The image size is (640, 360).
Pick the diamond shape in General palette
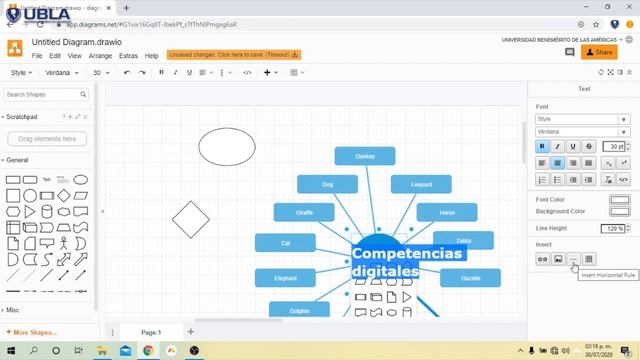(64, 196)
